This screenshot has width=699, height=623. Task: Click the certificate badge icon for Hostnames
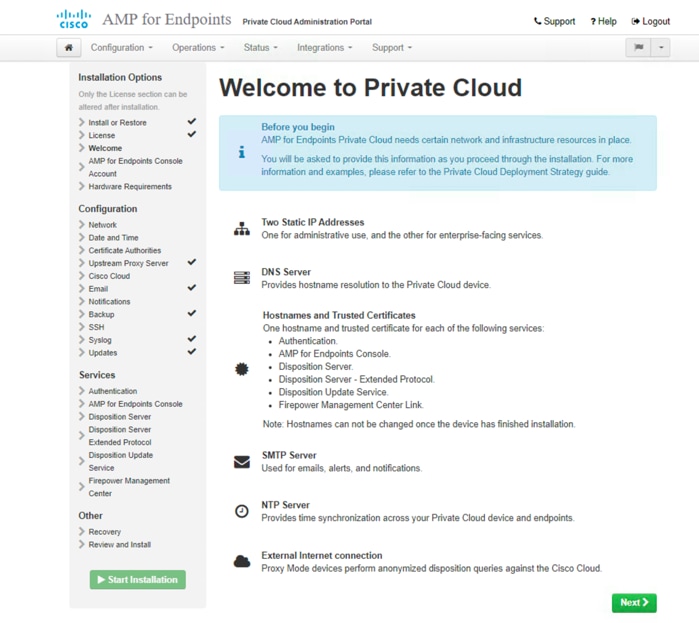(x=242, y=369)
